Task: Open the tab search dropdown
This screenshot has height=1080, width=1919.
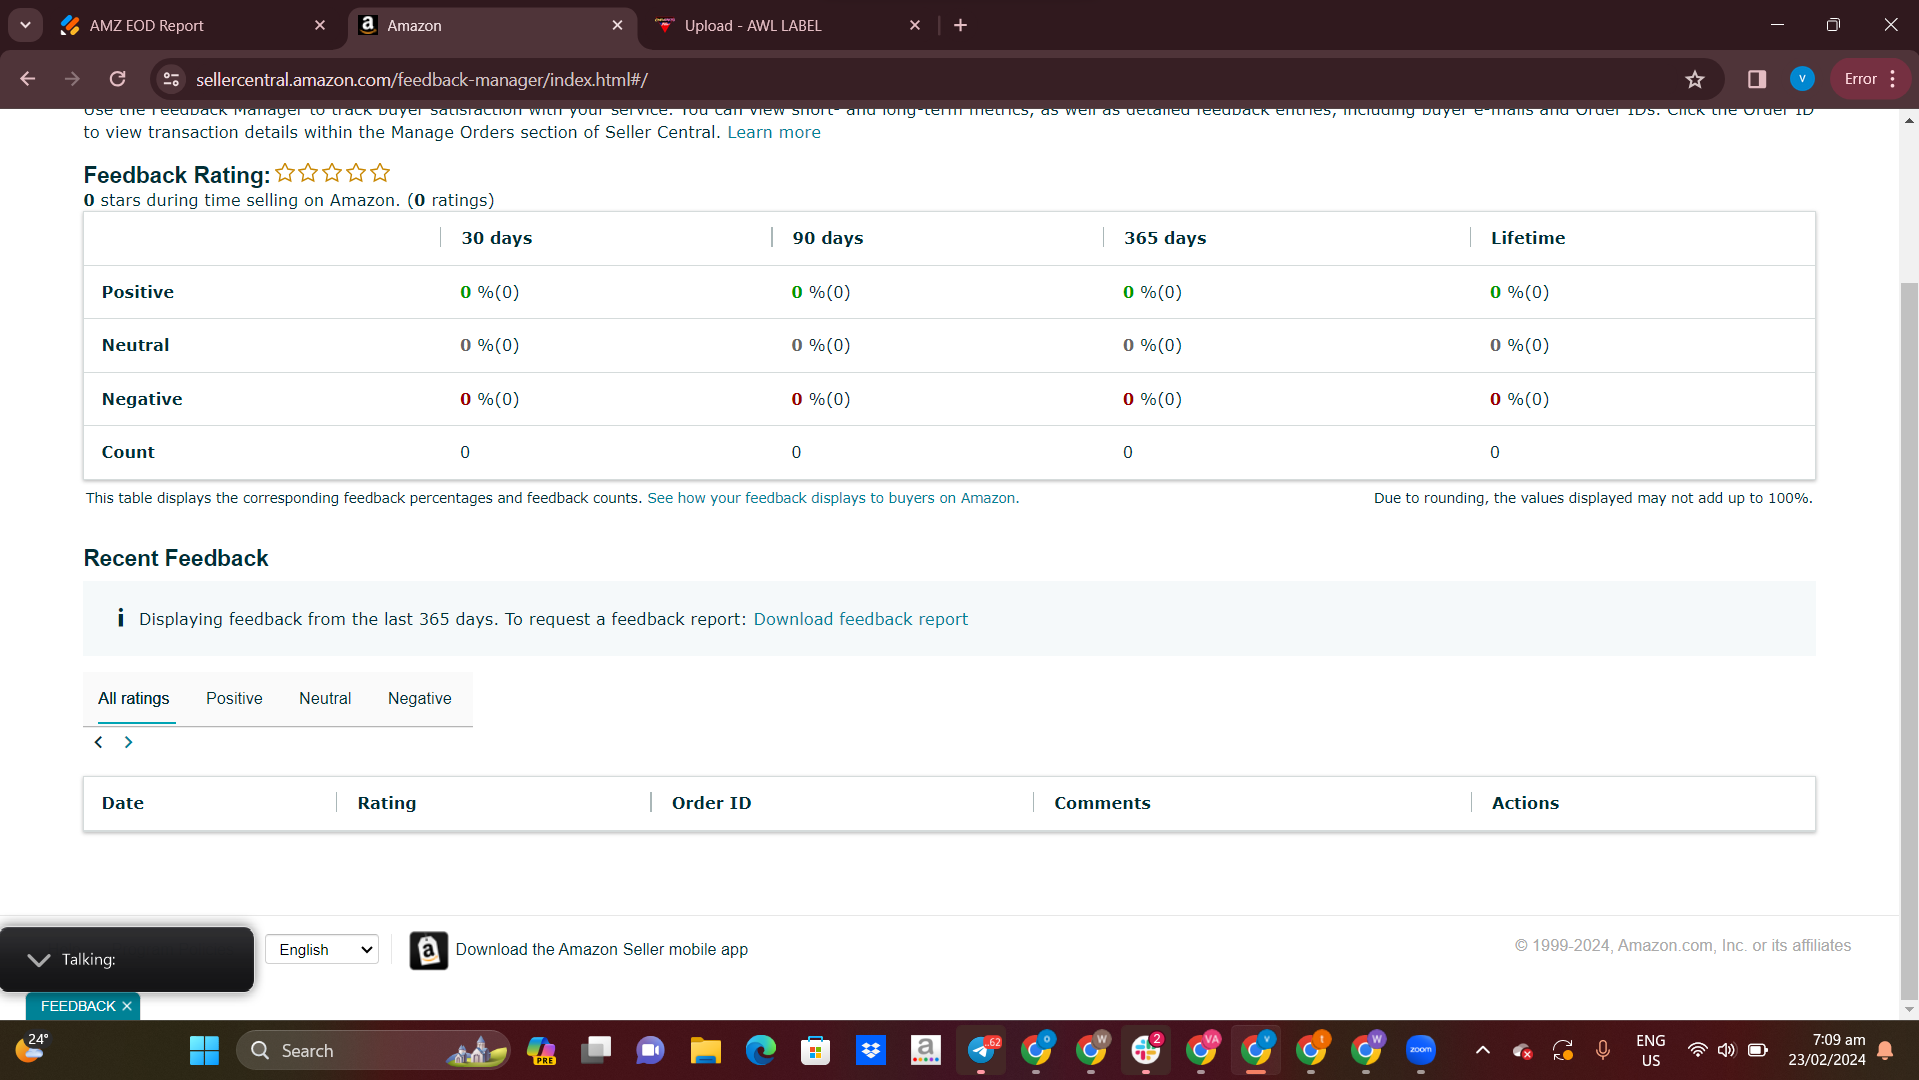Action: 25,25
